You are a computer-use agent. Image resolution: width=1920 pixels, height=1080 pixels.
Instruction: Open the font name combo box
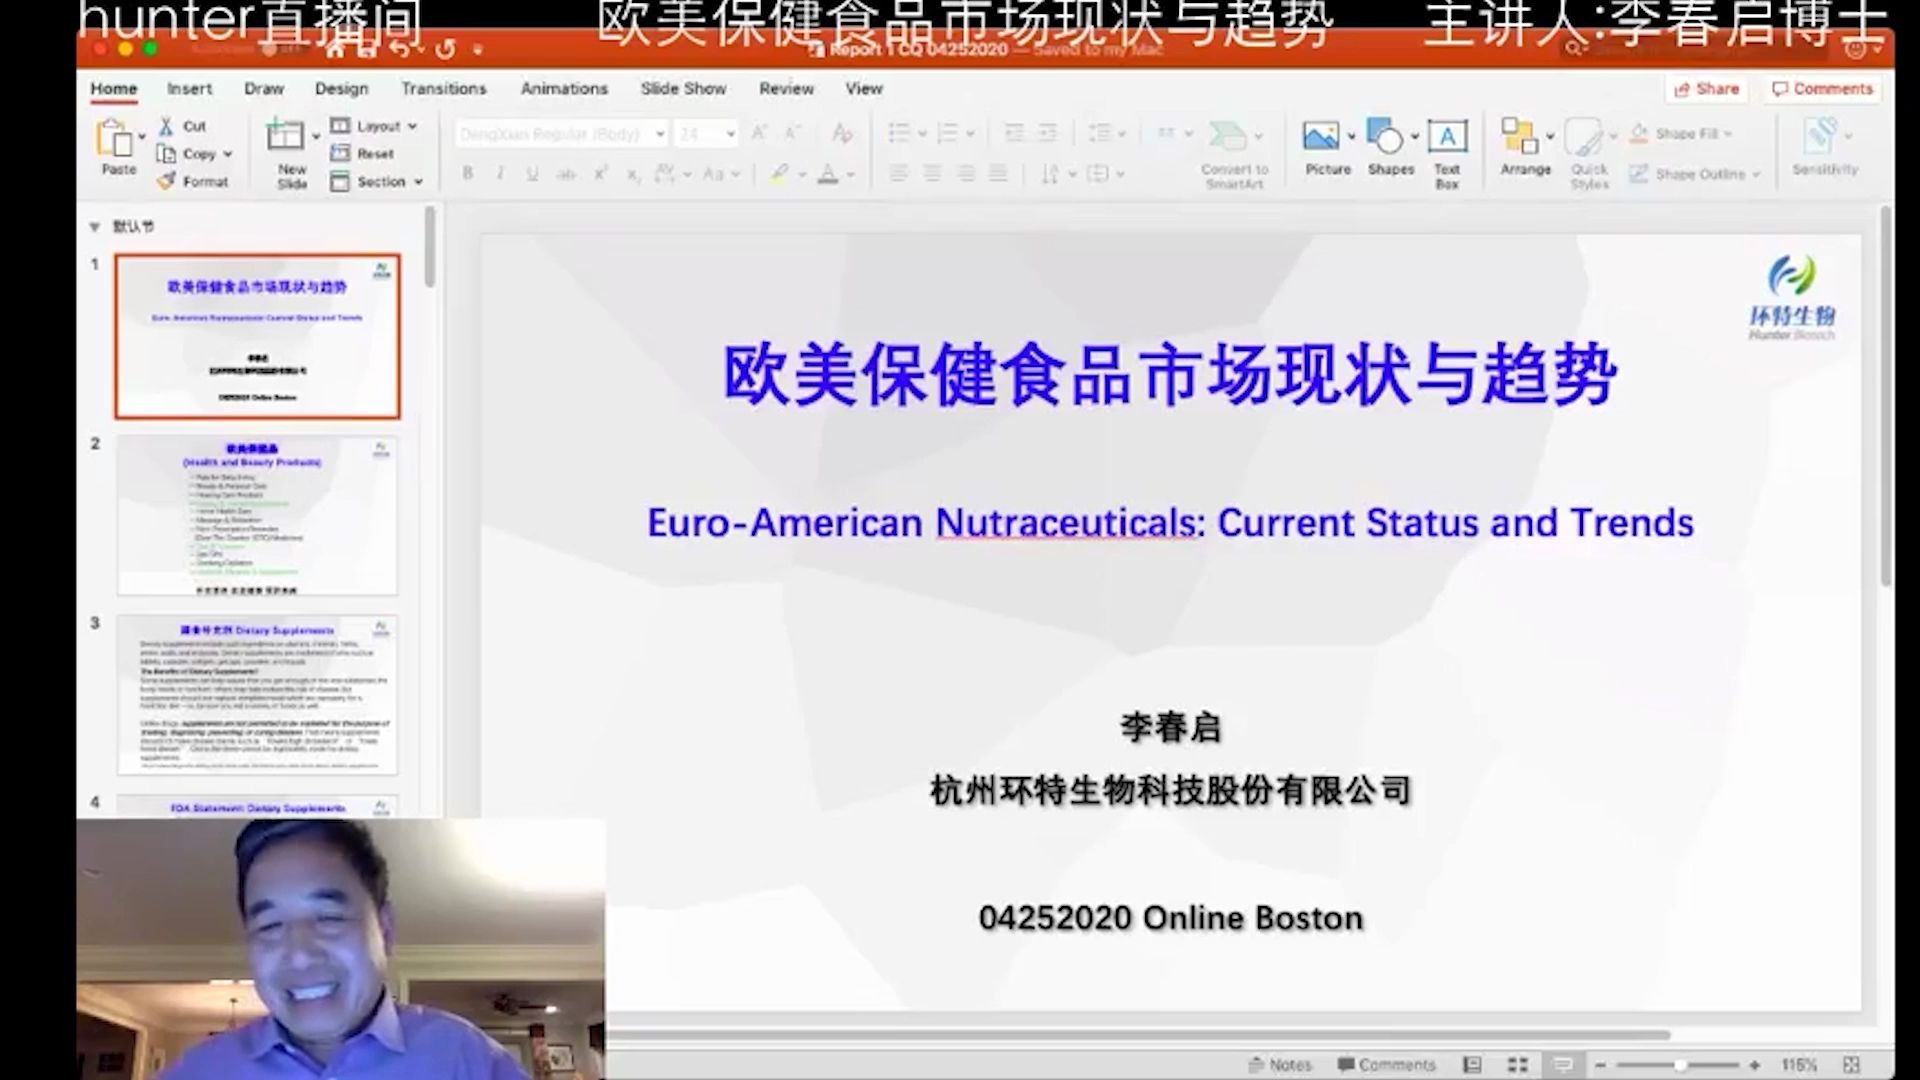point(561,134)
